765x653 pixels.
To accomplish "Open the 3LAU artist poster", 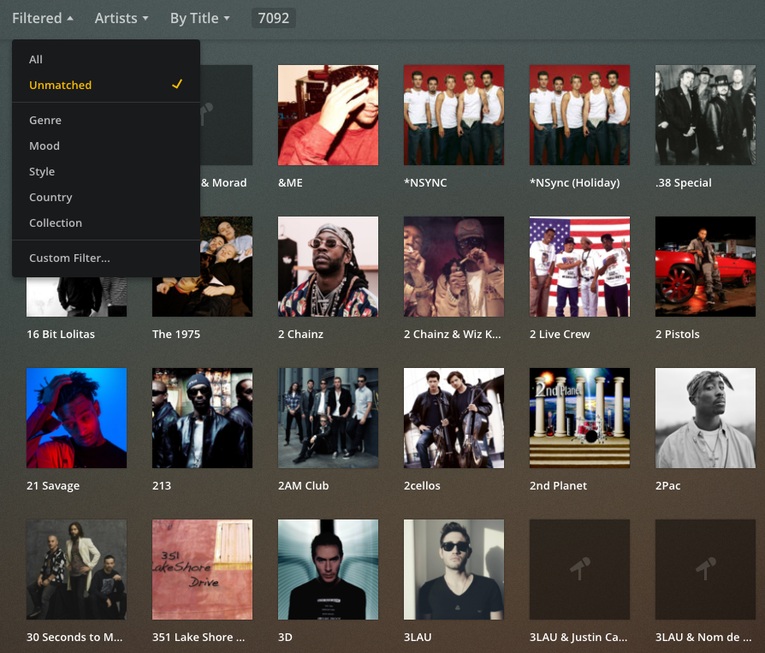I will click(x=454, y=570).
